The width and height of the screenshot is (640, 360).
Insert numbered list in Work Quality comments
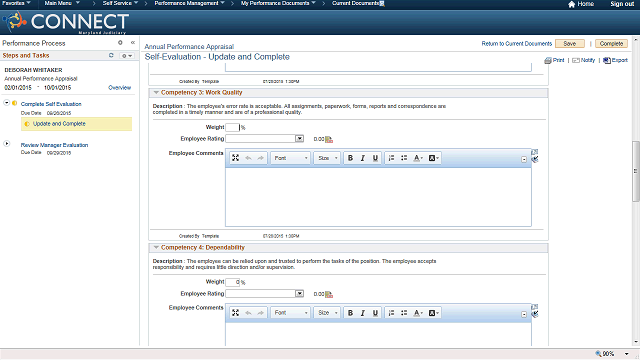pyautogui.click(x=391, y=158)
